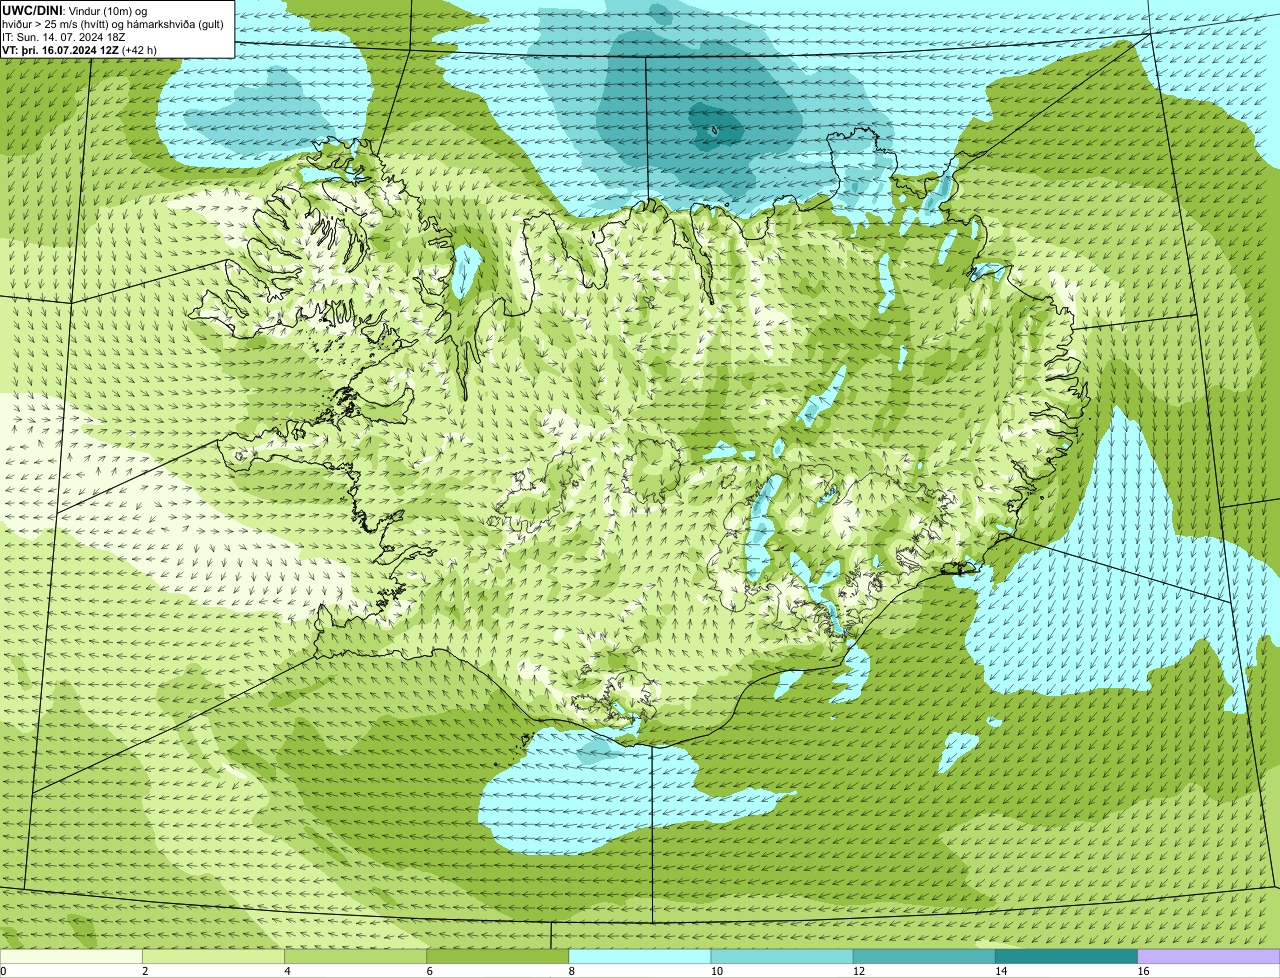Click the '6' tick on the color scale
The height and width of the screenshot is (978, 1280).
(430, 971)
